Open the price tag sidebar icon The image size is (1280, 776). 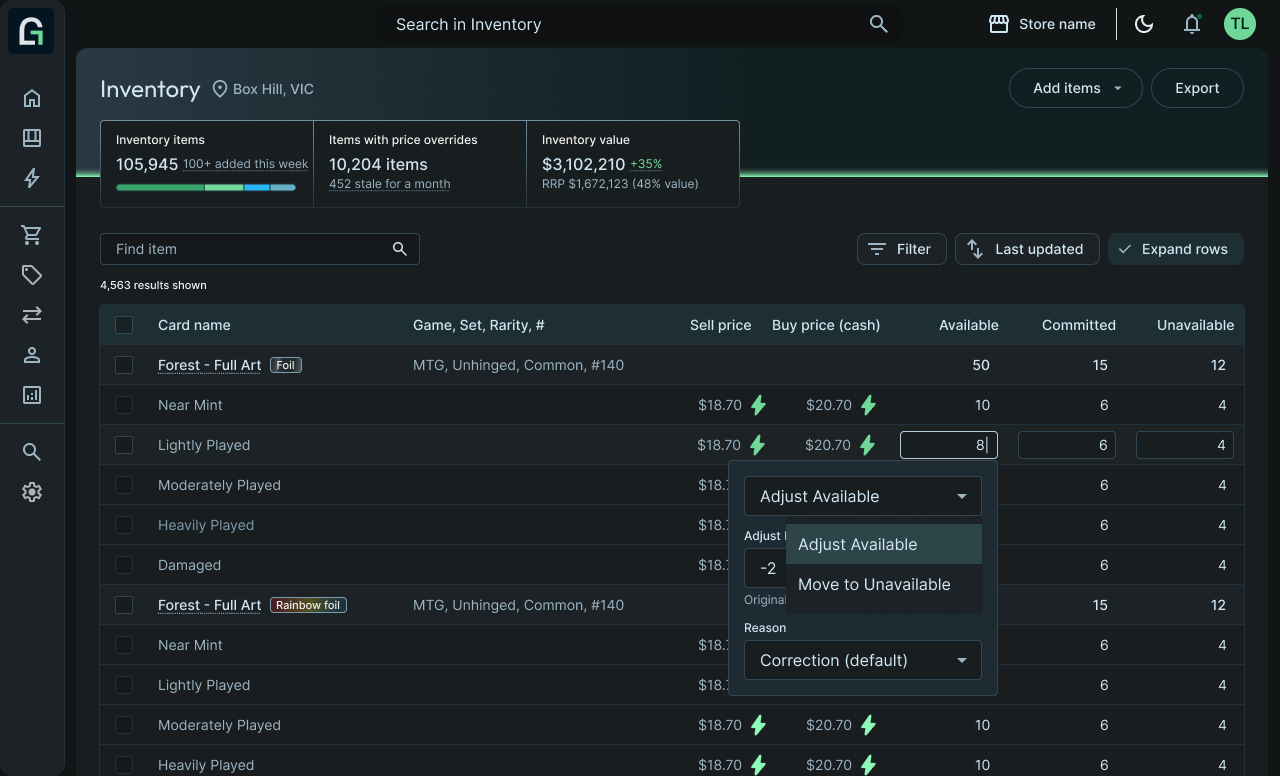[x=32, y=275]
